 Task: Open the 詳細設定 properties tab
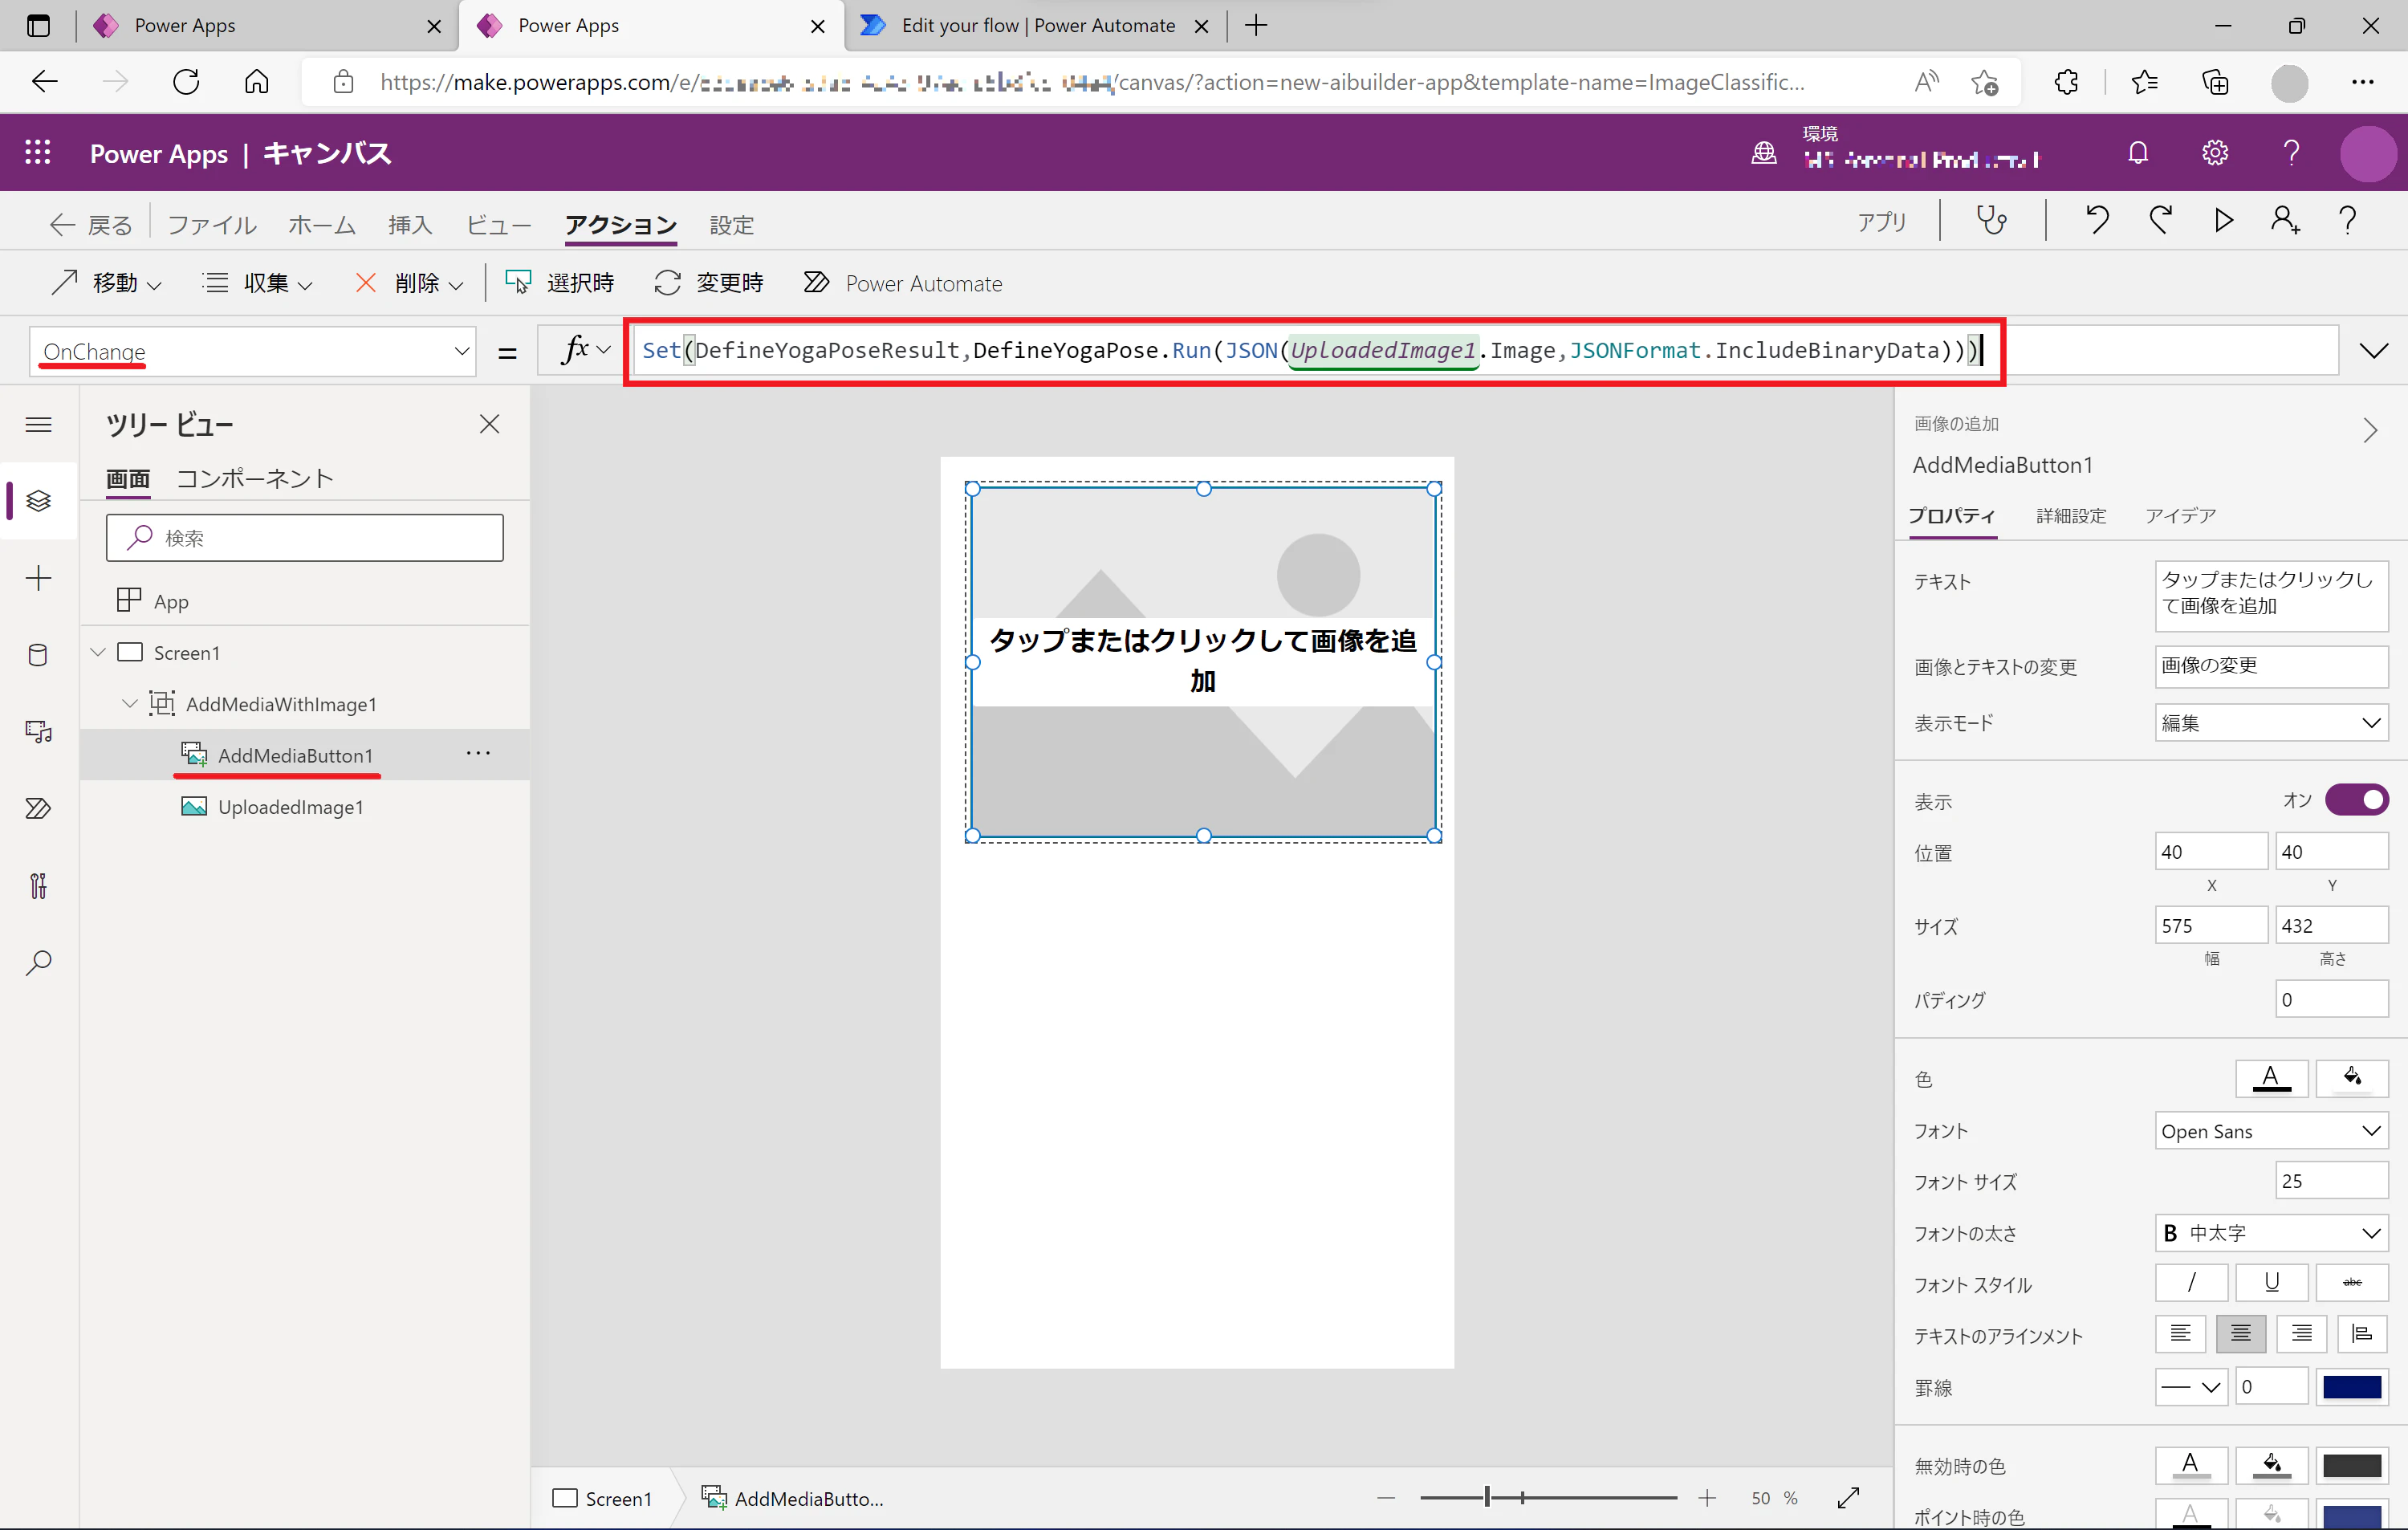pyautogui.click(x=2071, y=516)
